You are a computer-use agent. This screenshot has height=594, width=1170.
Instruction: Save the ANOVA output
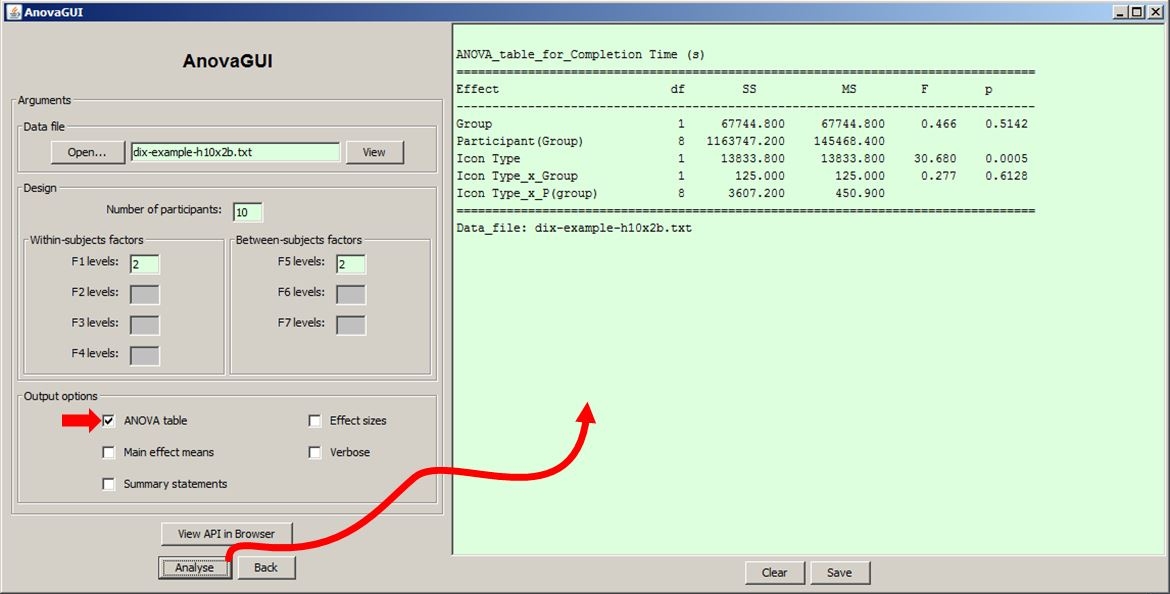coord(839,573)
